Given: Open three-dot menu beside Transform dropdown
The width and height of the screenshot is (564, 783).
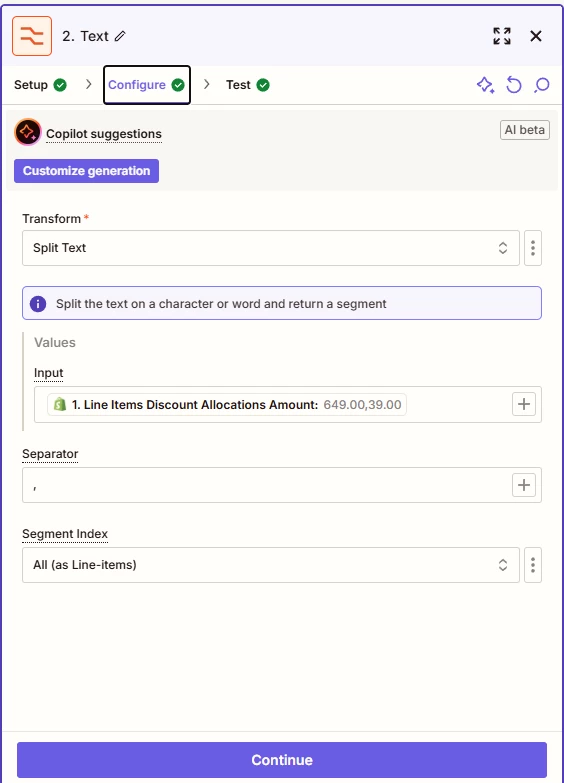Looking at the screenshot, I should point(533,248).
